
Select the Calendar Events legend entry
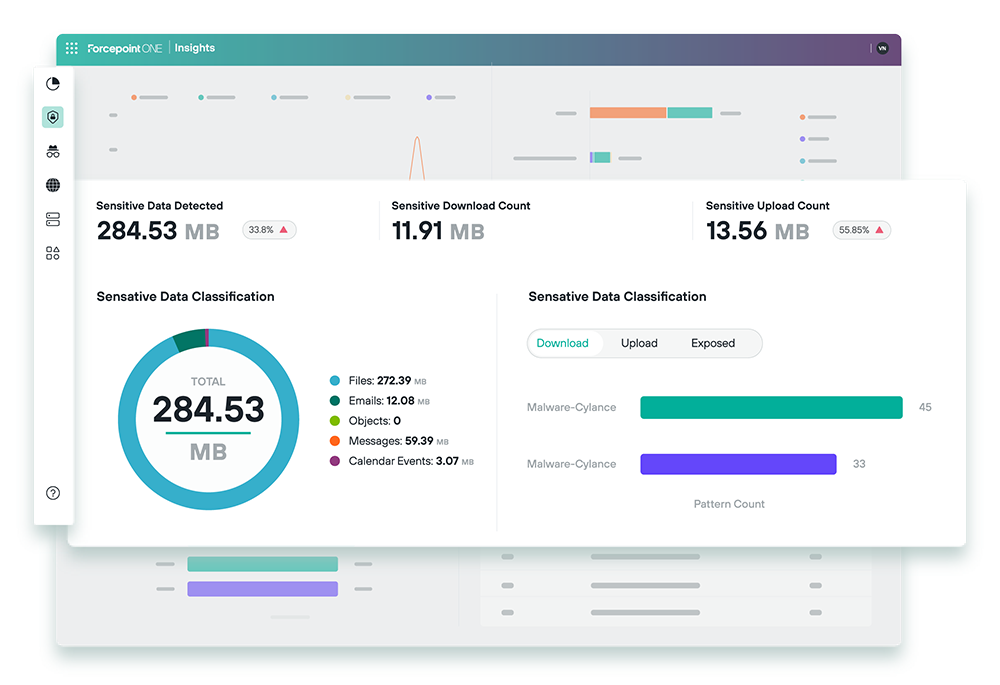point(402,461)
